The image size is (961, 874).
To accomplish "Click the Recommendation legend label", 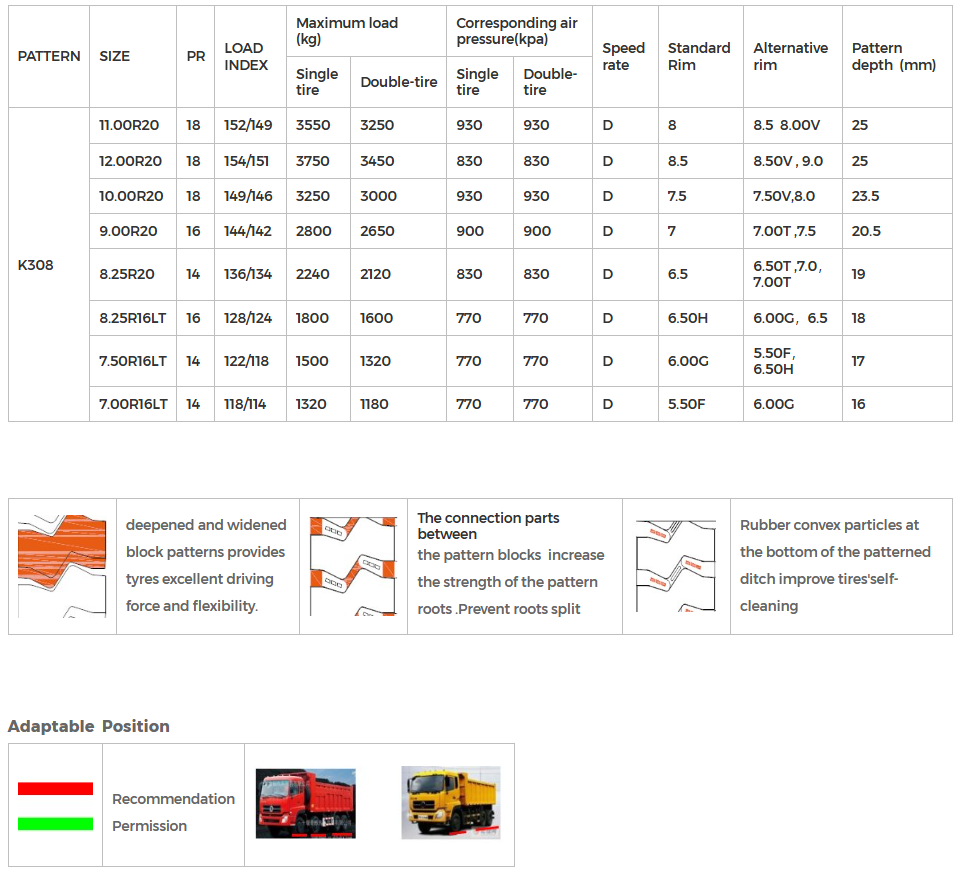I will [173, 799].
